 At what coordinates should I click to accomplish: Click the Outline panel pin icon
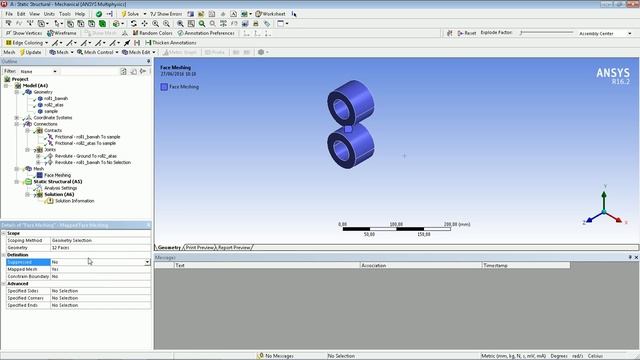(149, 61)
